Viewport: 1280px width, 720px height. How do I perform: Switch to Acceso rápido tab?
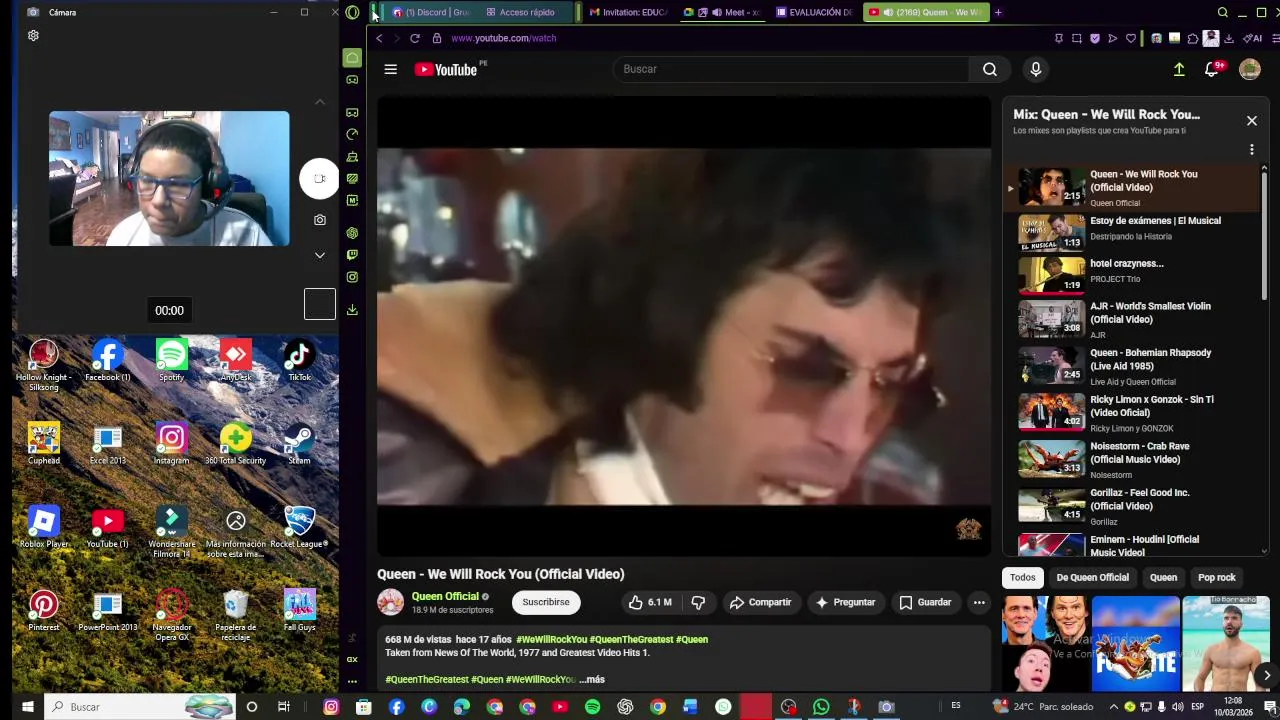pyautogui.click(x=527, y=12)
